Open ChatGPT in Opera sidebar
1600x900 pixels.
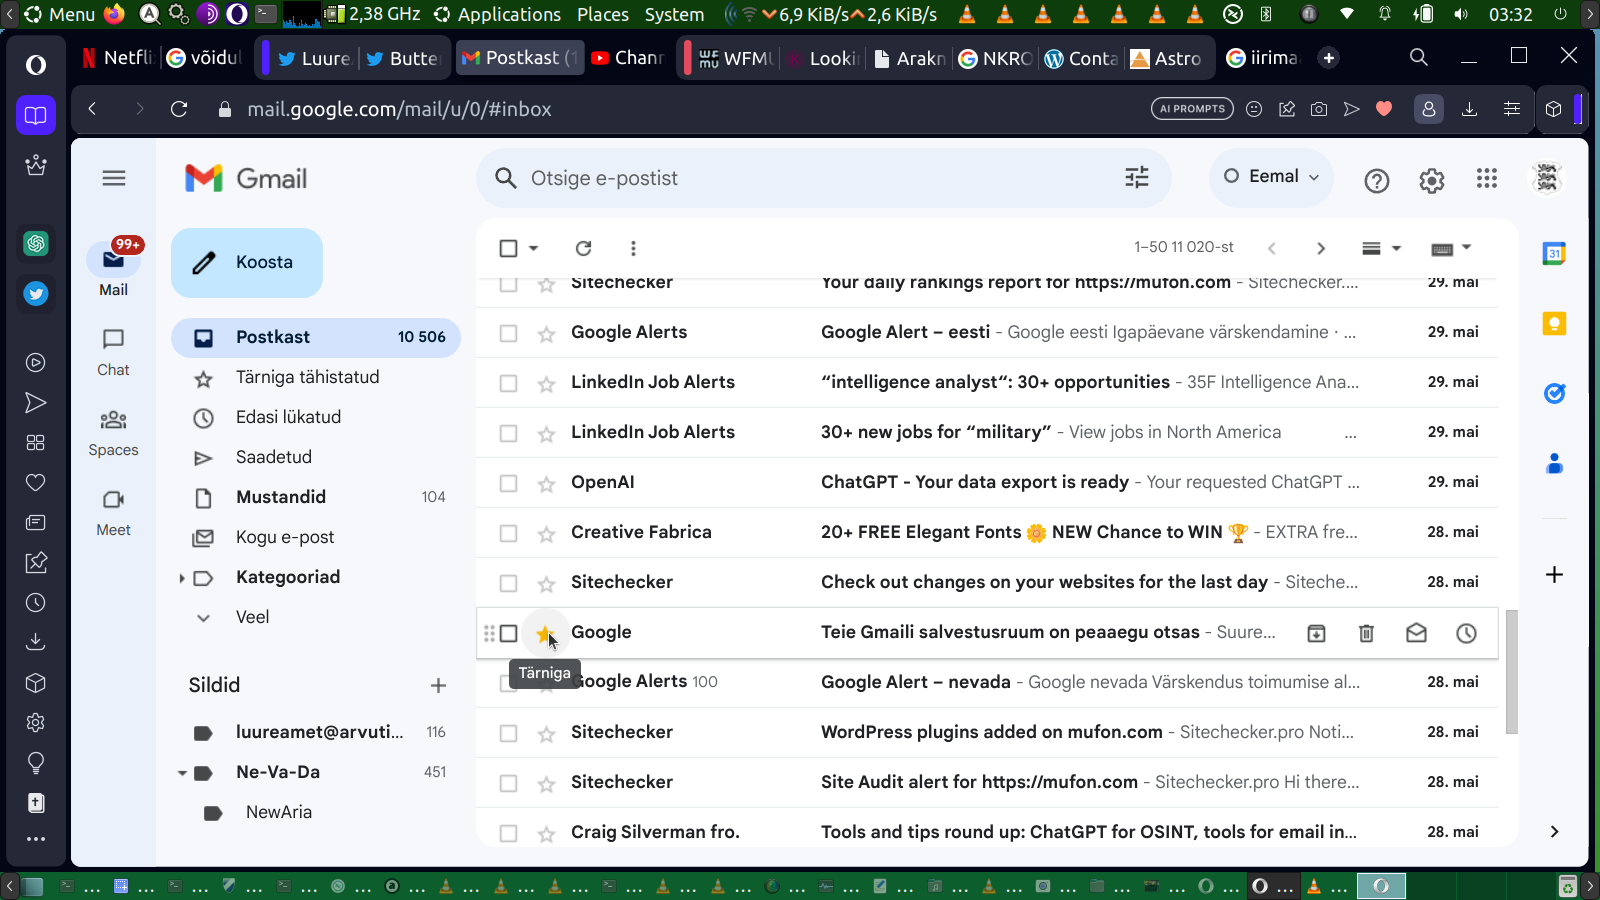[36, 243]
